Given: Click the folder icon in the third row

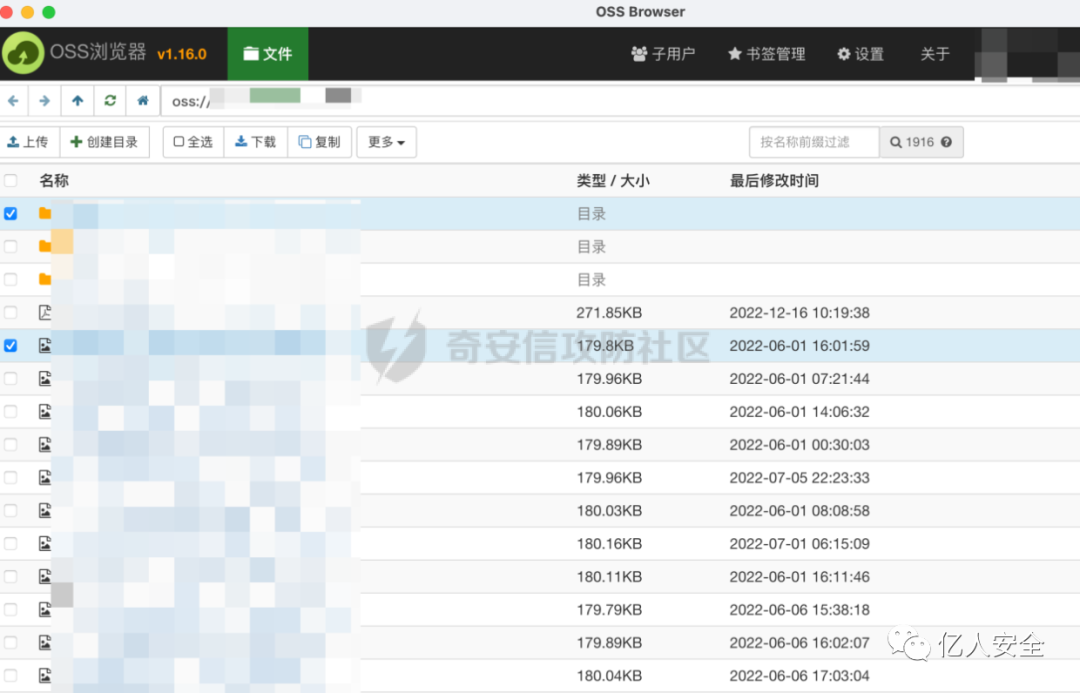Looking at the screenshot, I should tap(45, 279).
